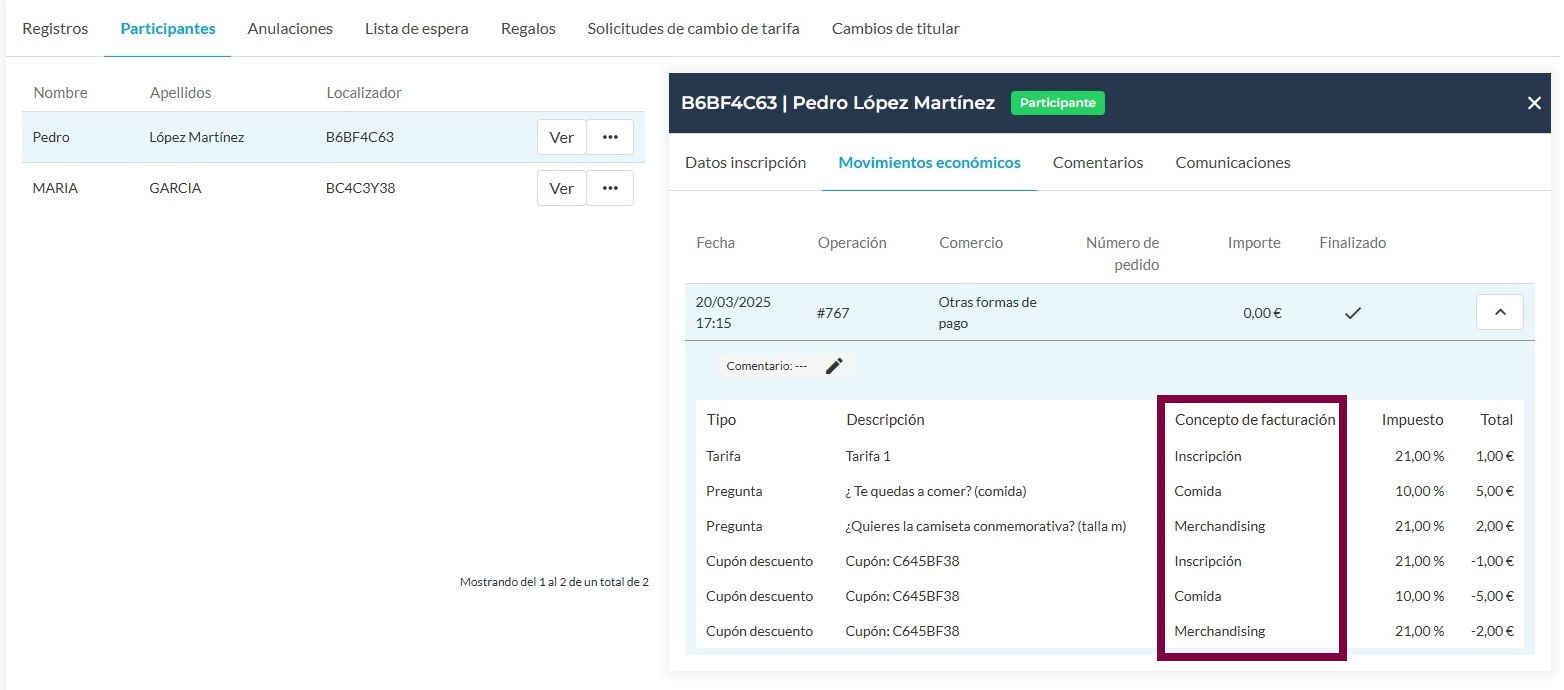Click Ver button for Pedro
The width and height of the screenshot is (1564, 690).
tap(561, 137)
